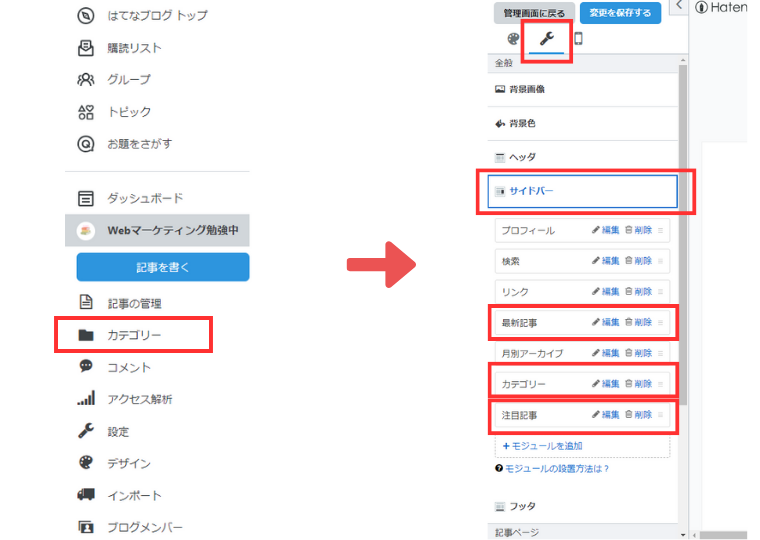Delete the リンク module

(639, 292)
